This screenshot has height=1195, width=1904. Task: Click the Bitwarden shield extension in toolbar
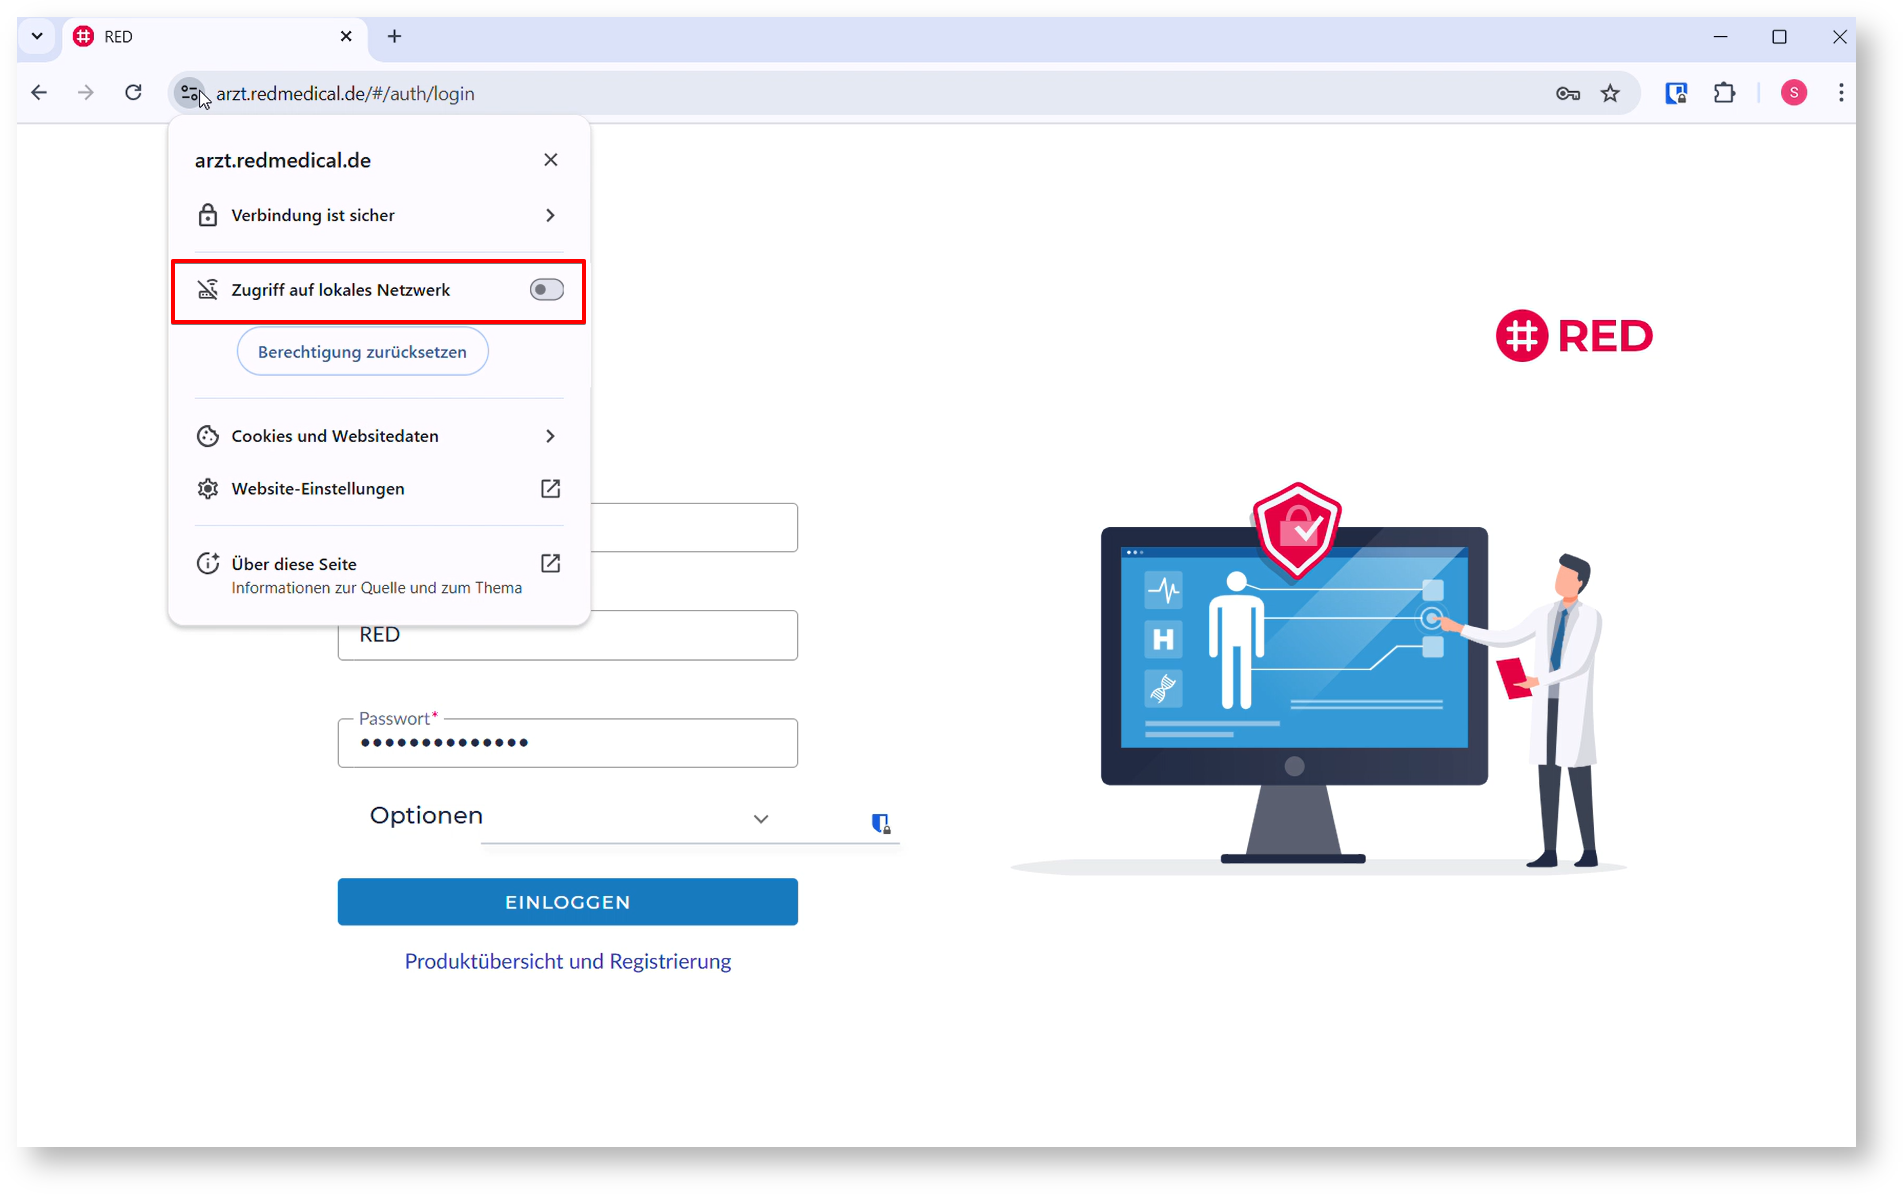pos(1676,93)
